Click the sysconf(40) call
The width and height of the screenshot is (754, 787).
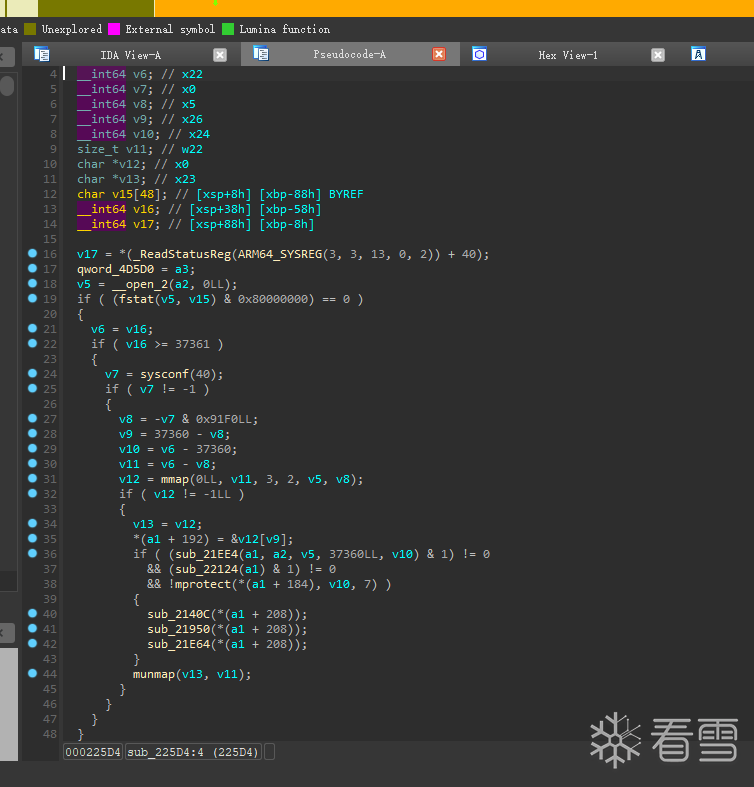click(x=181, y=374)
